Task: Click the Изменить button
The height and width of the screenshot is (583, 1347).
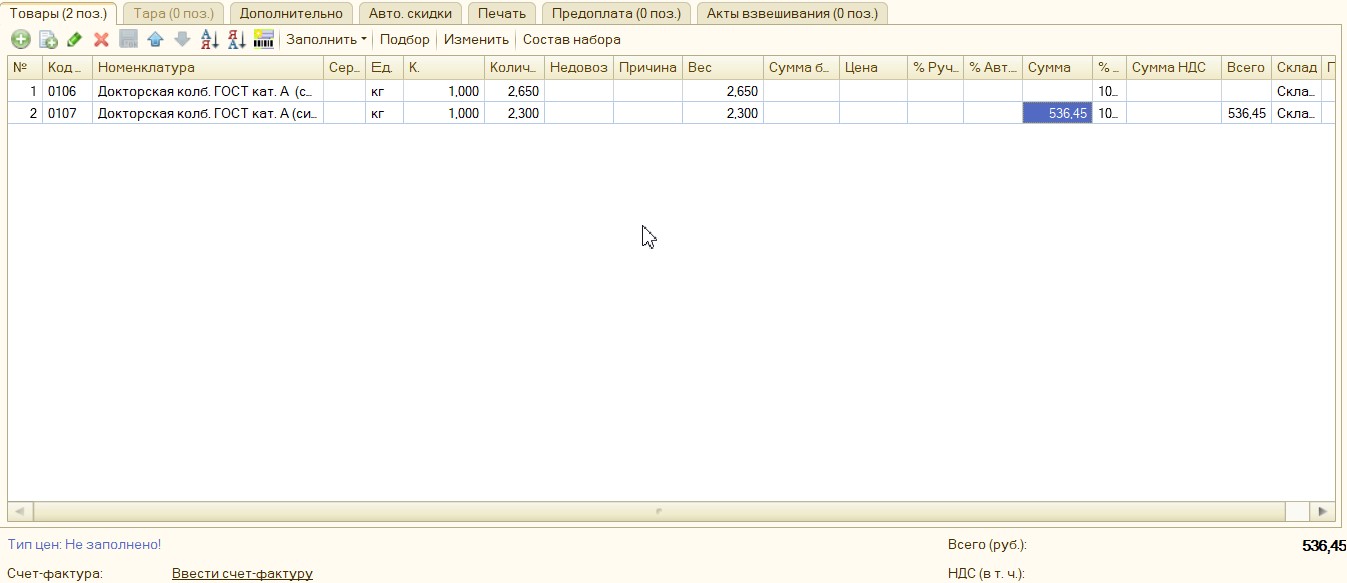Action: coord(476,40)
